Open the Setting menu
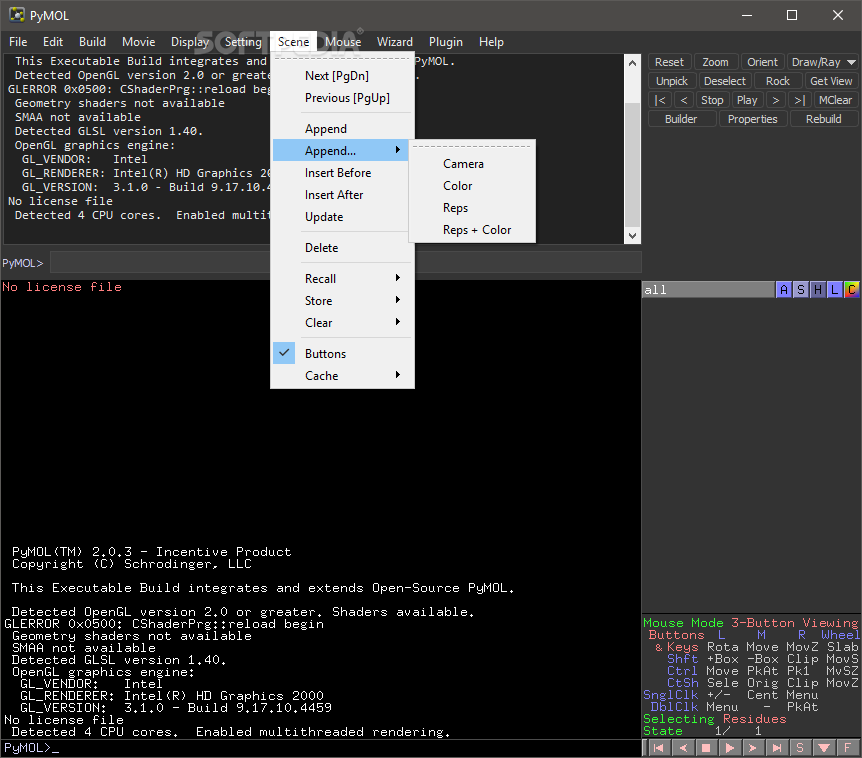The image size is (862, 758). click(243, 42)
